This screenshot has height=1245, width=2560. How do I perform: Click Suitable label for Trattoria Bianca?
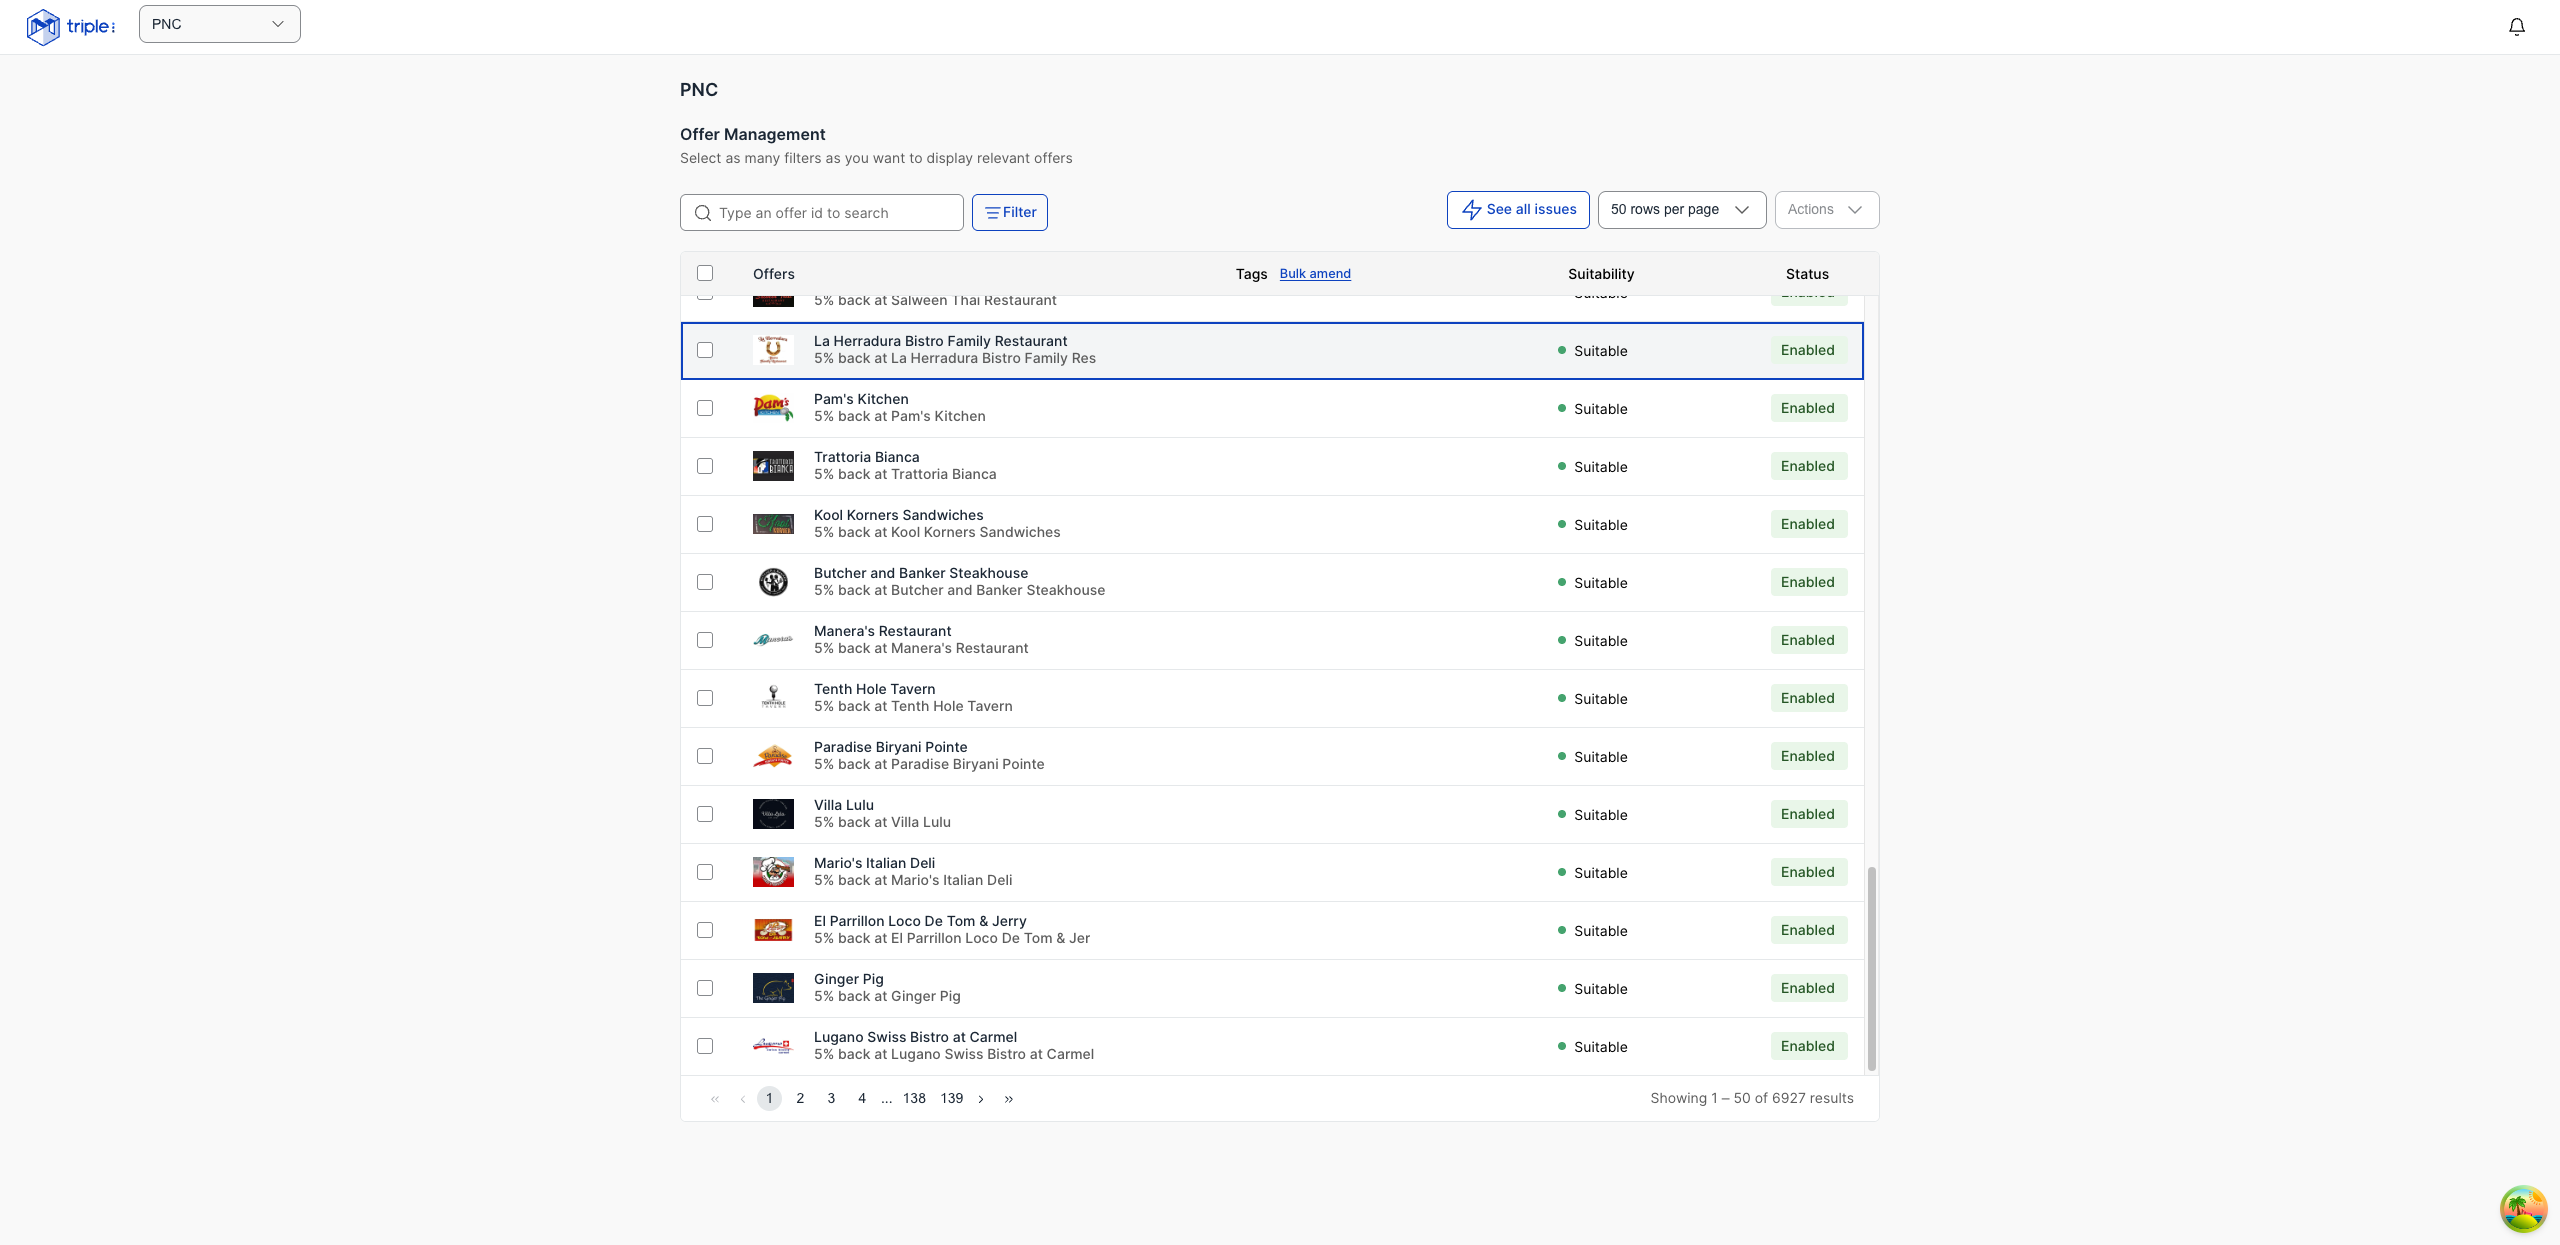click(1600, 467)
